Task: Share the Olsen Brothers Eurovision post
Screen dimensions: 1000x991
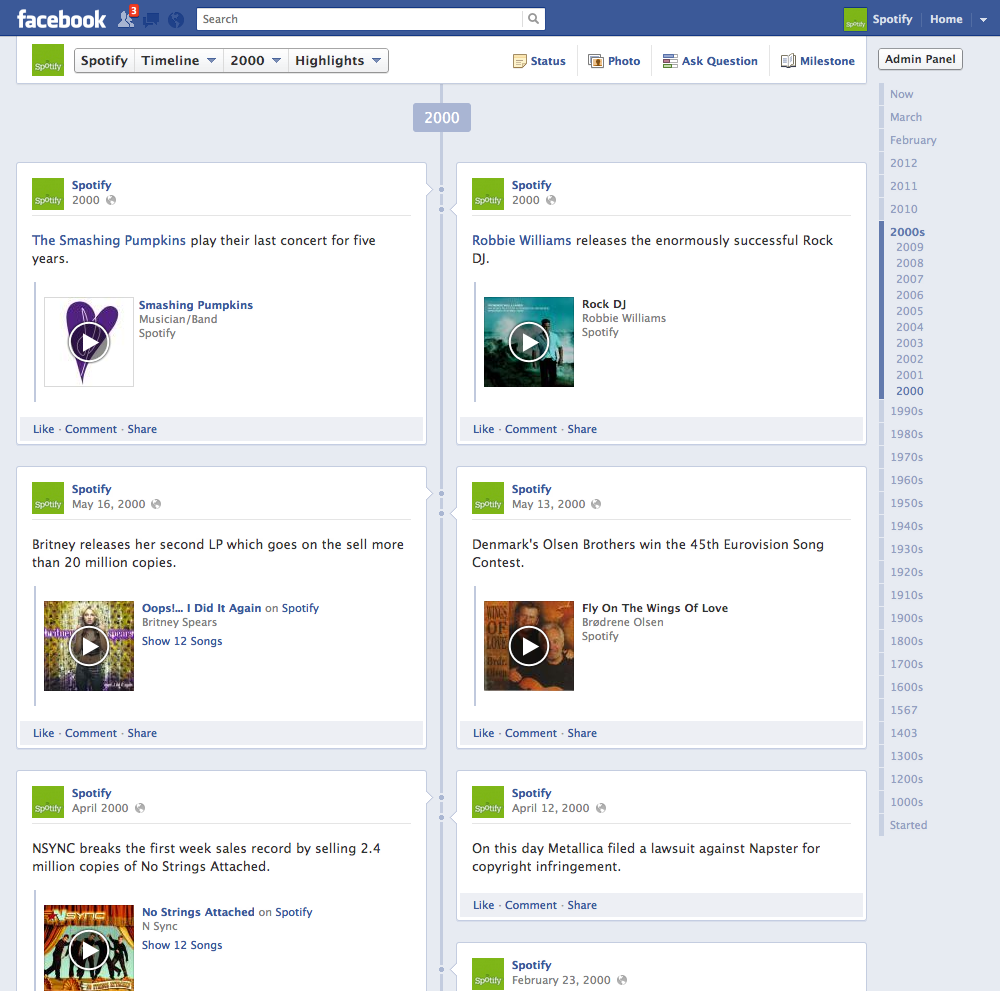Action: click(x=582, y=733)
